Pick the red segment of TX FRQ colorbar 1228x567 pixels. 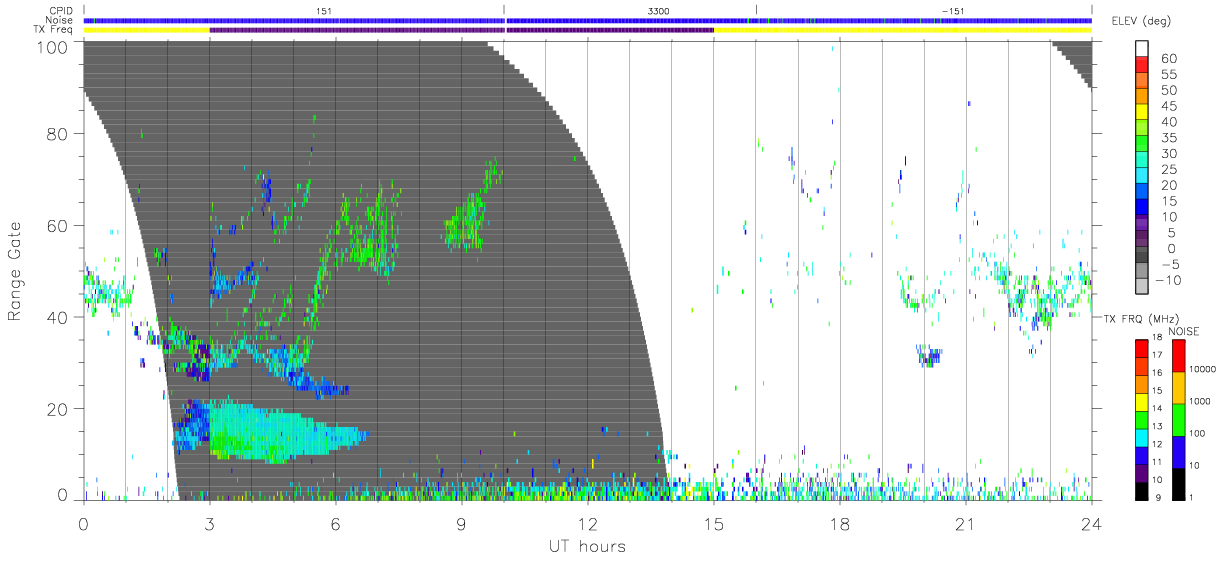coord(1142,349)
